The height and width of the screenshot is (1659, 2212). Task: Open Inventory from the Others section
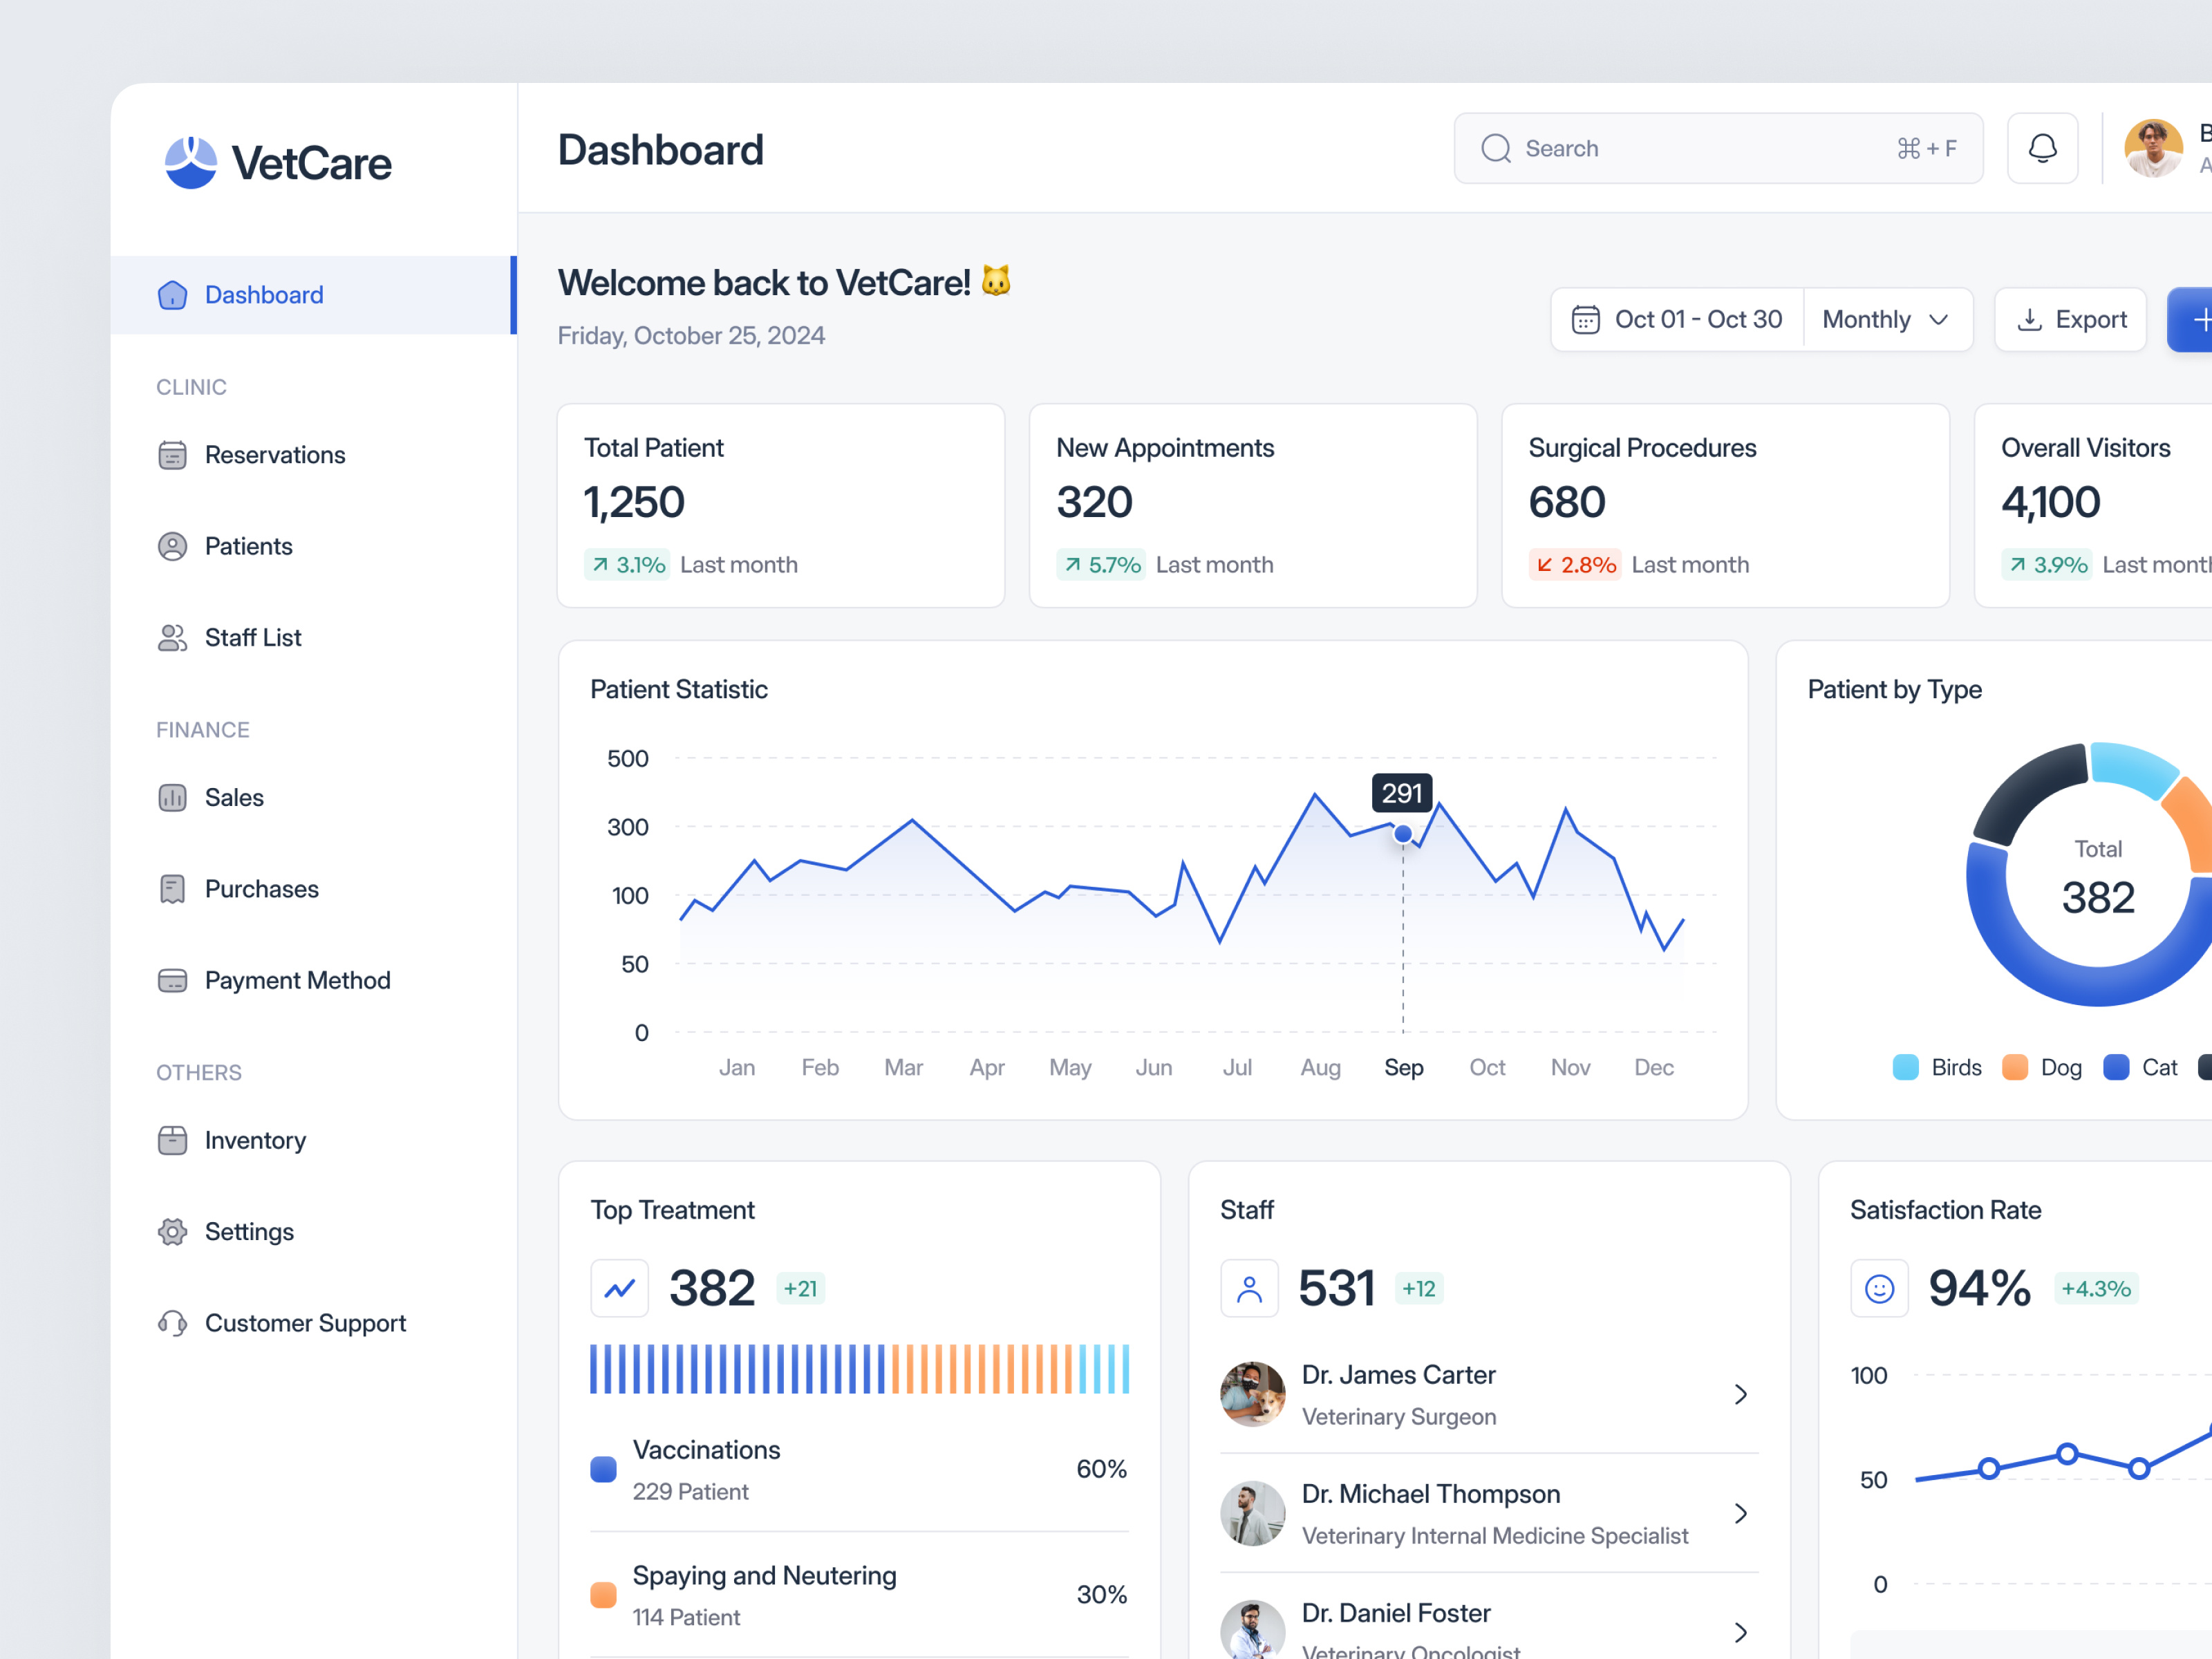point(173,1140)
